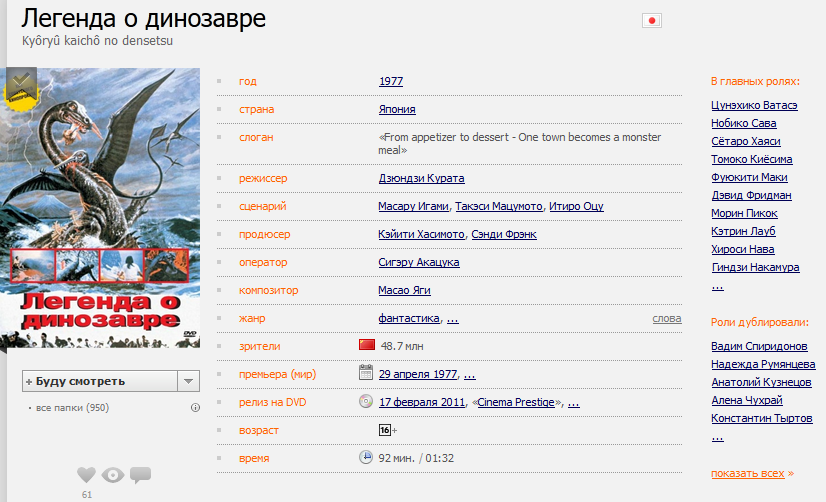Open the dropdown arrow beside 'Буду смотреть'
The height and width of the screenshot is (502, 826).
point(189,381)
